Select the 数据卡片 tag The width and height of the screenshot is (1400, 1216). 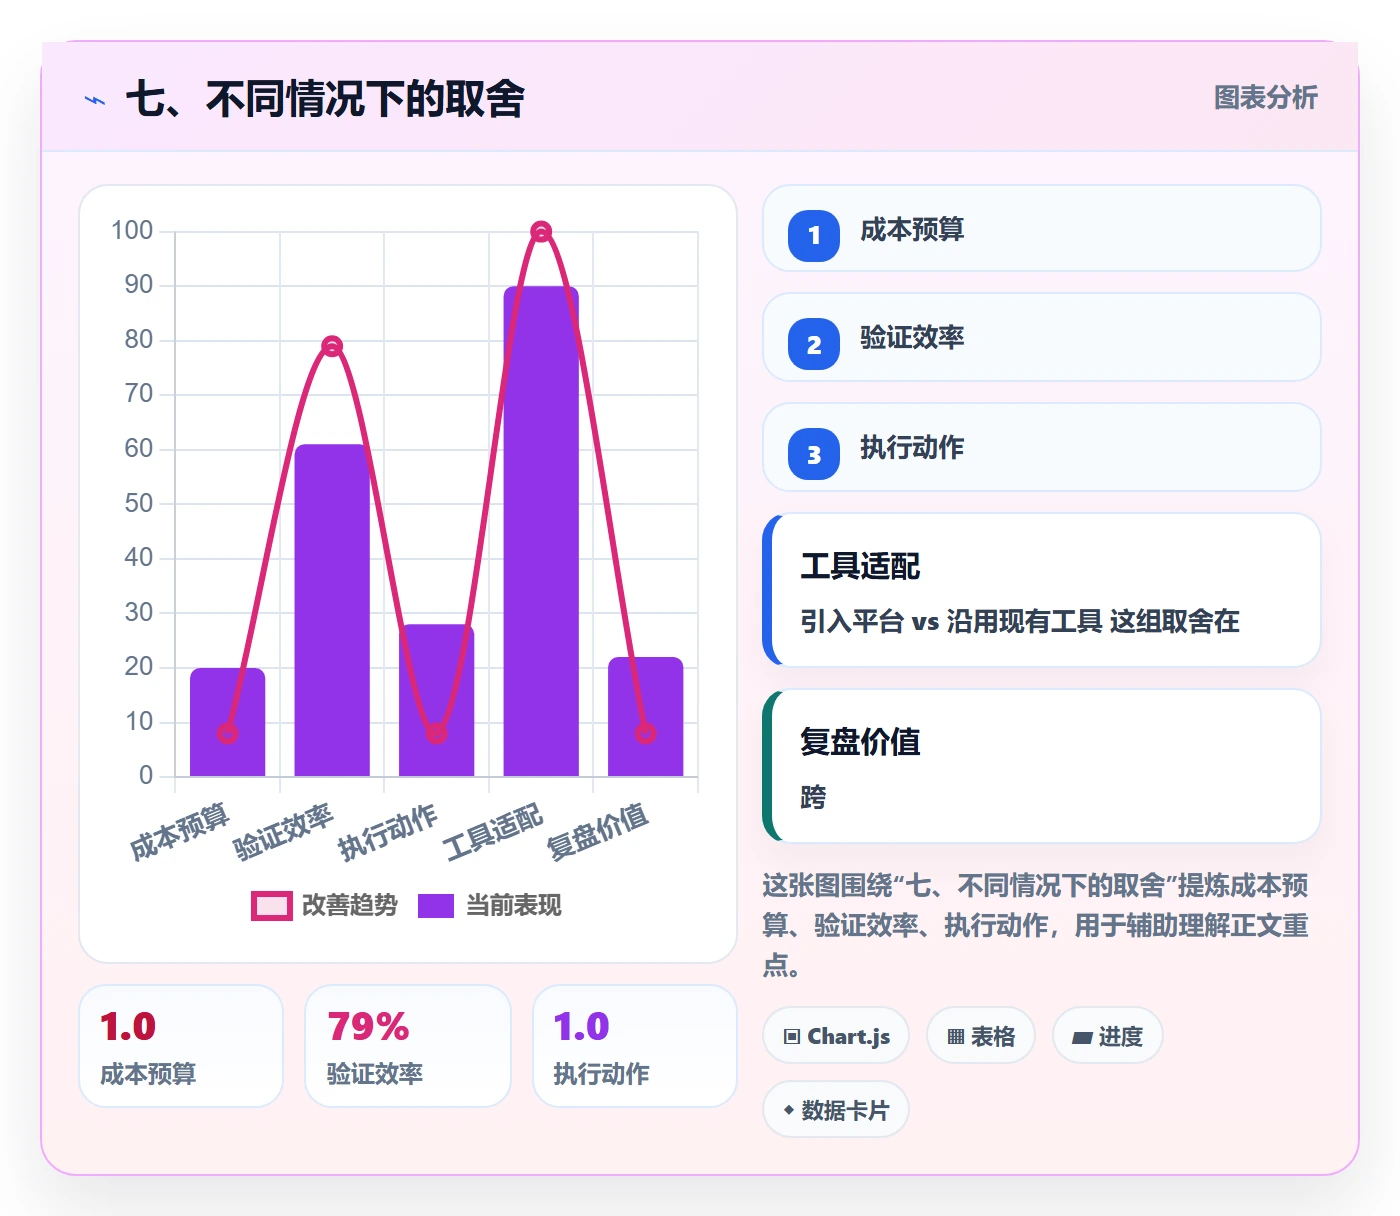(836, 1110)
